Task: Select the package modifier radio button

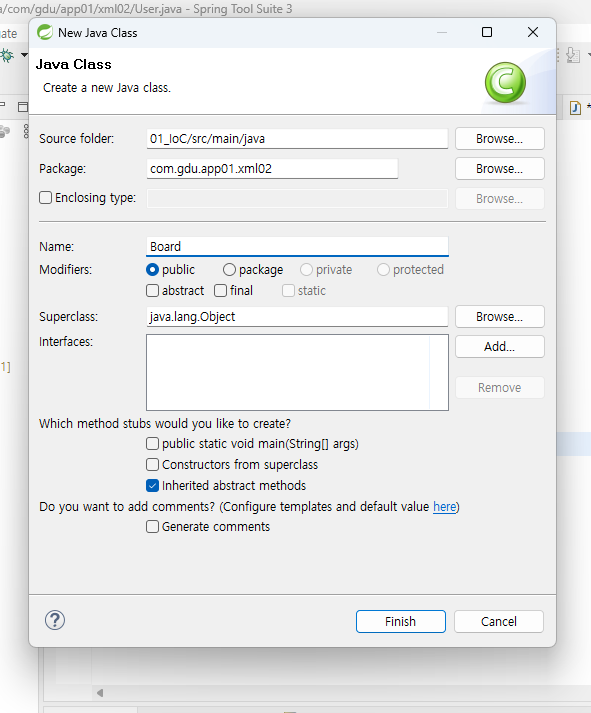Action: click(x=229, y=270)
